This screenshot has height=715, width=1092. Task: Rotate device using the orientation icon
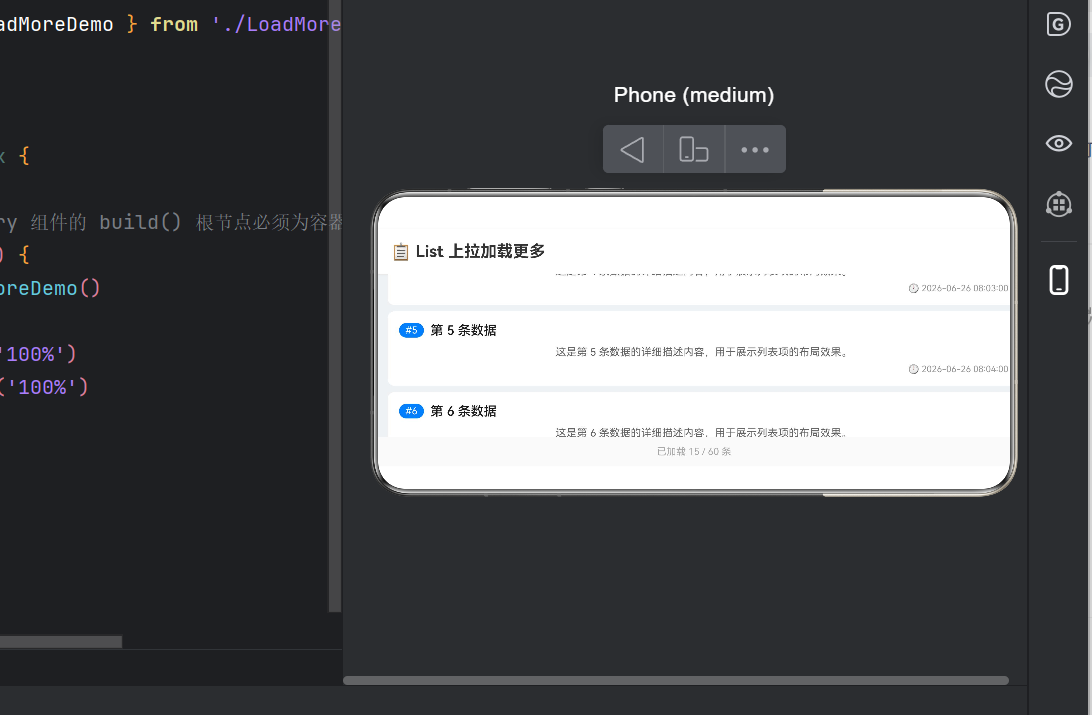click(694, 150)
